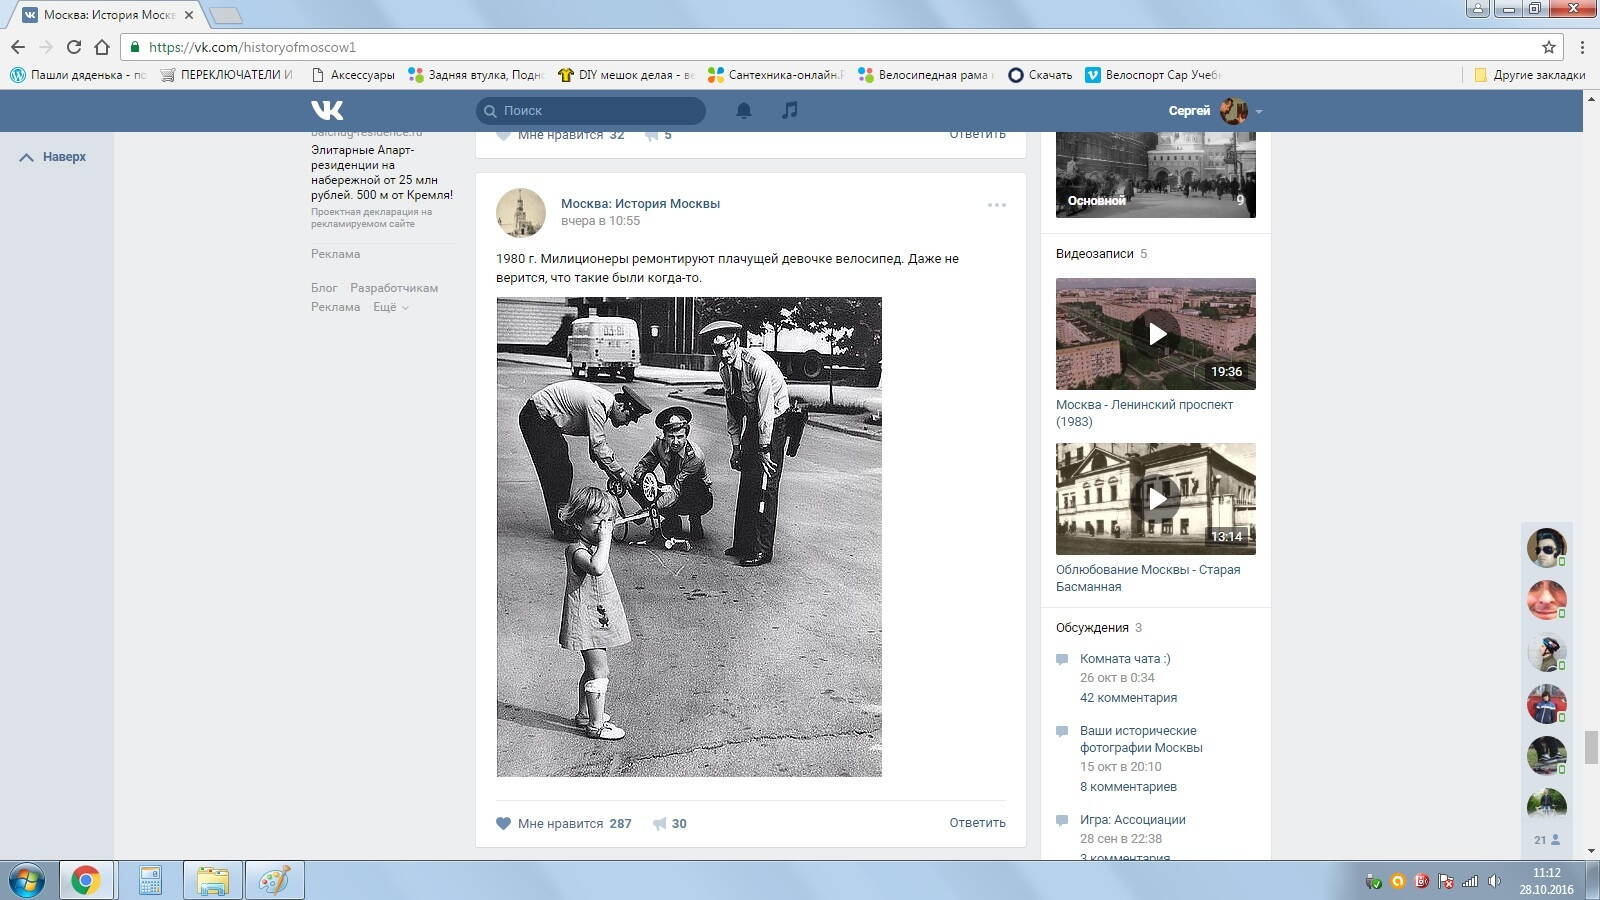The width and height of the screenshot is (1600, 900).
Task: Click the volume icon in system tray
Action: pyautogui.click(x=1494, y=881)
